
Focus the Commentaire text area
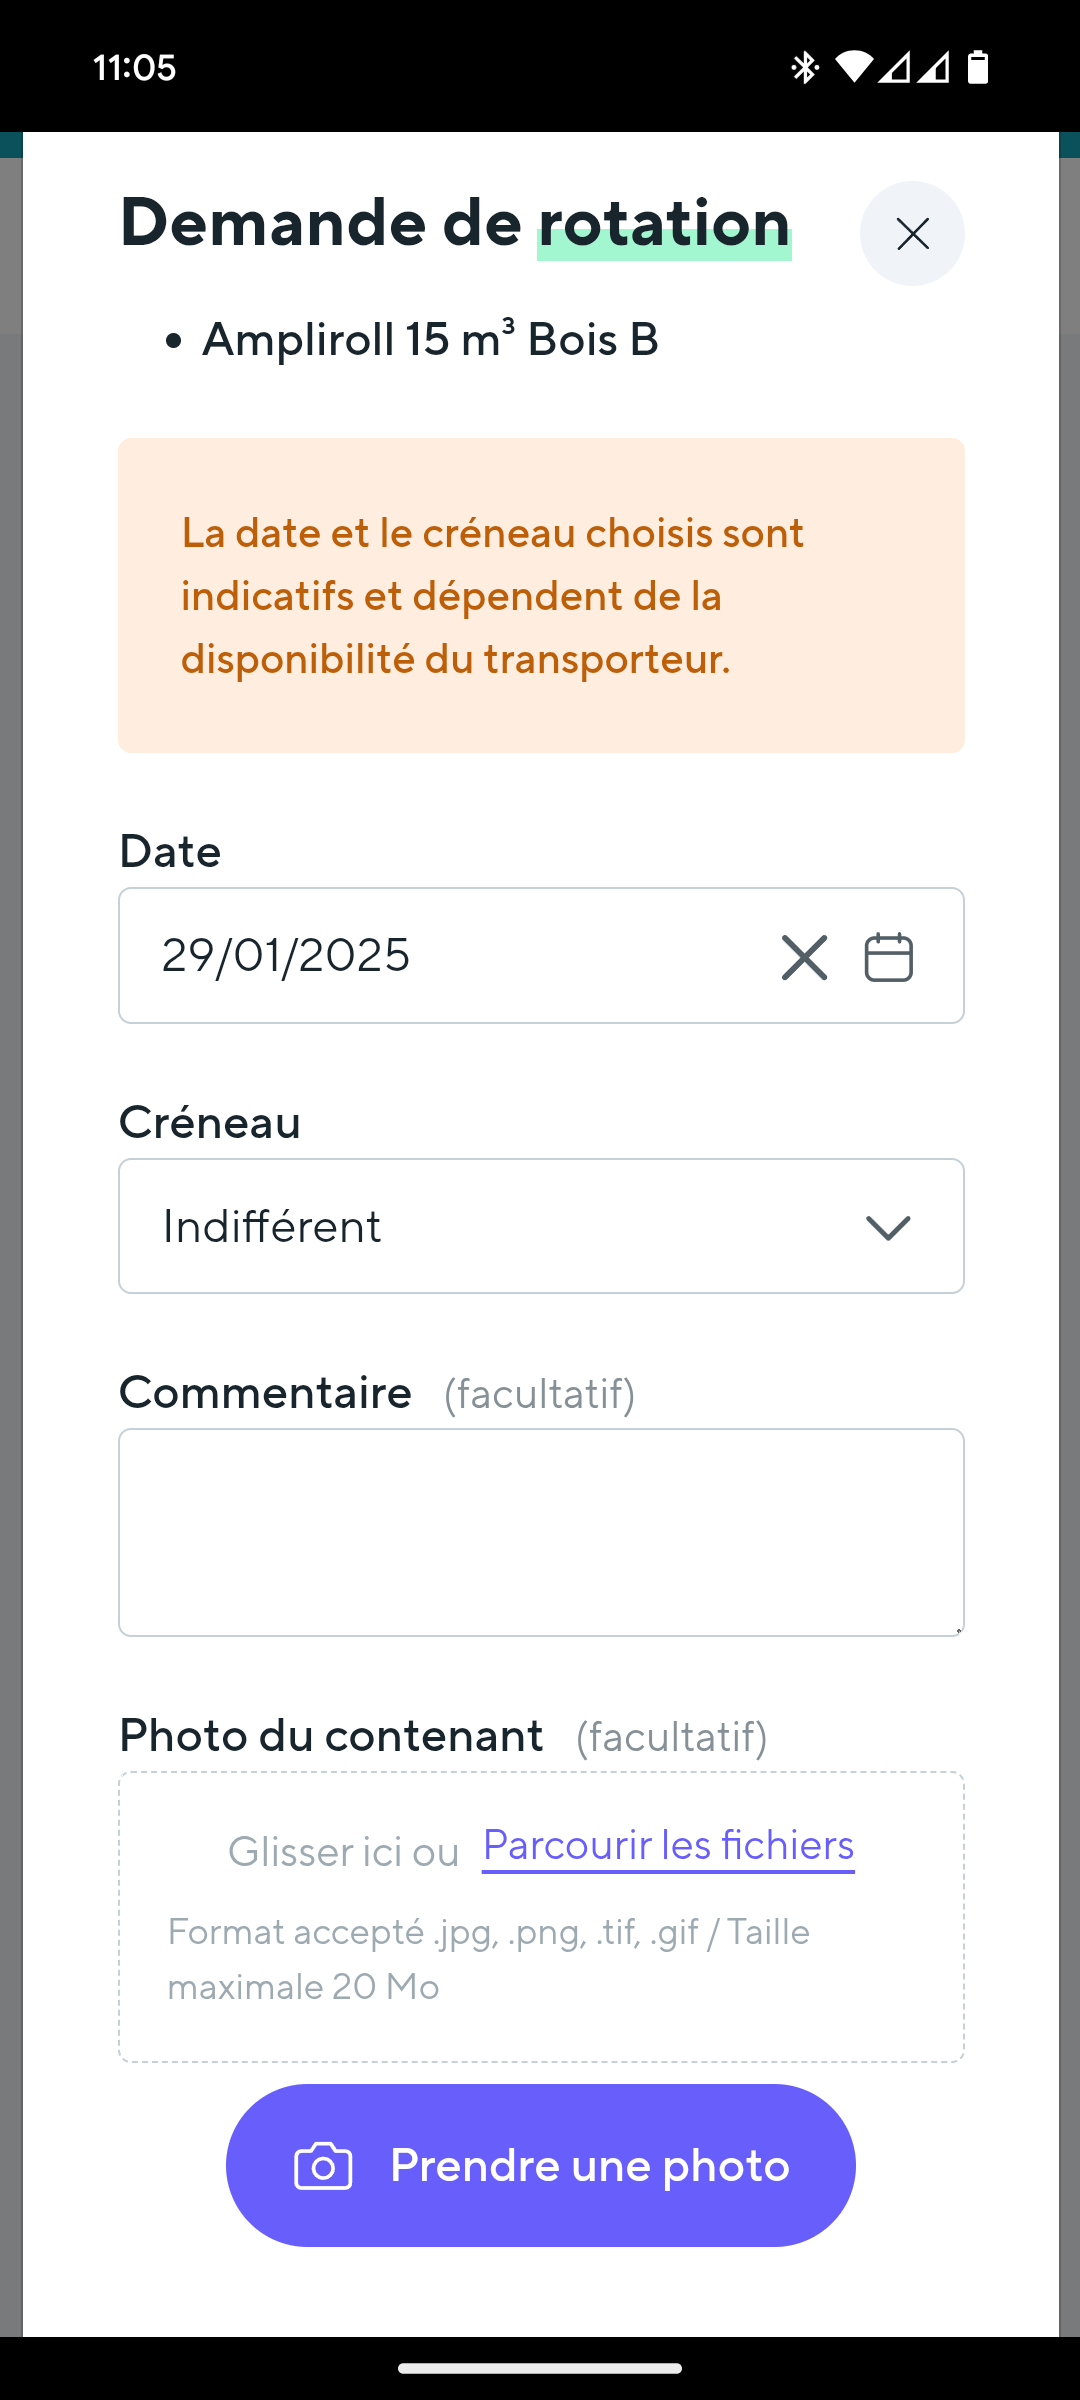coord(540,1532)
